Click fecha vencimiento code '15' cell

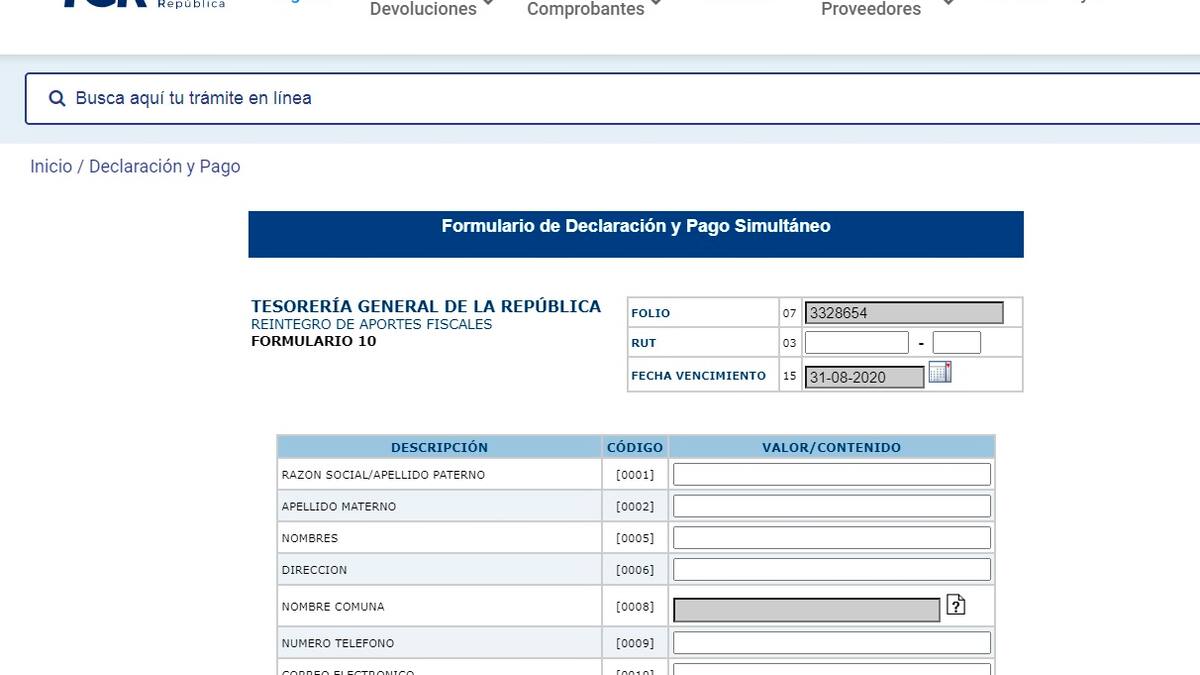click(790, 376)
